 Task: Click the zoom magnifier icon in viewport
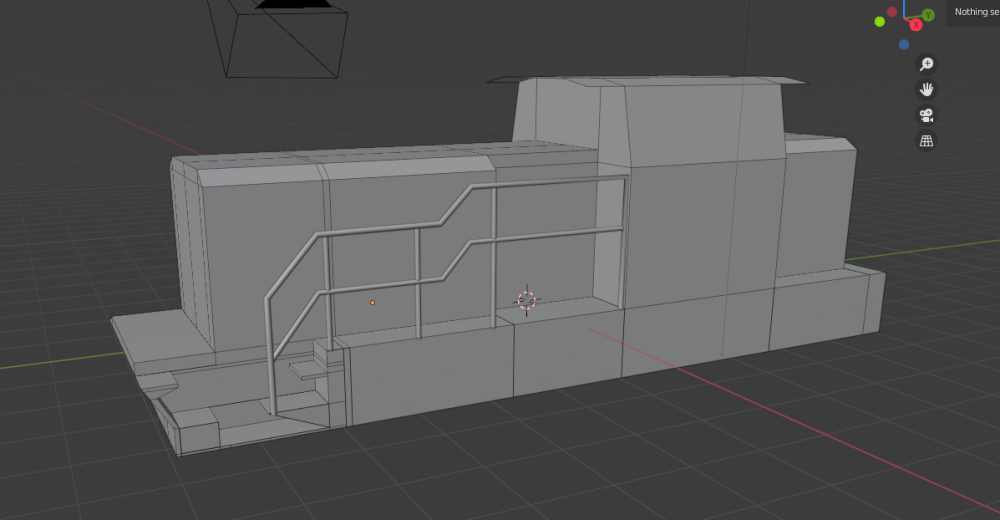pos(927,64)
